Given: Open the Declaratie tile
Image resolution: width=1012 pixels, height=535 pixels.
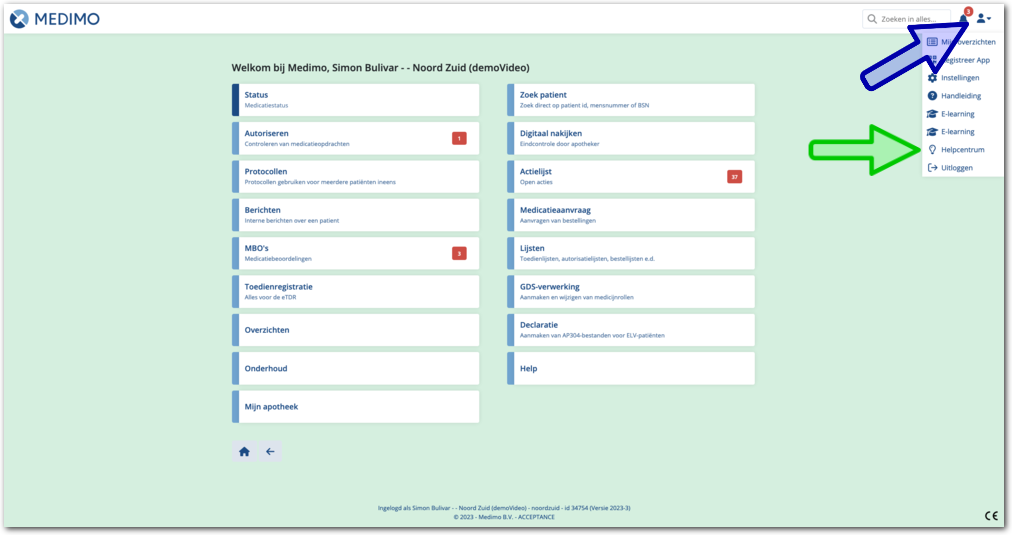Looking at the screenshot, I should pyautogui.click(x=630, y=330).
